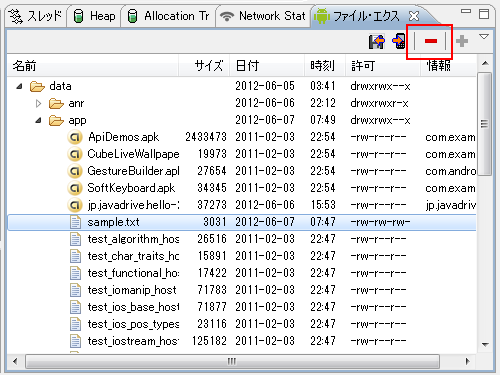Collapse the app folder
This screenshot has height=375, width=500.
coord(38,120)
